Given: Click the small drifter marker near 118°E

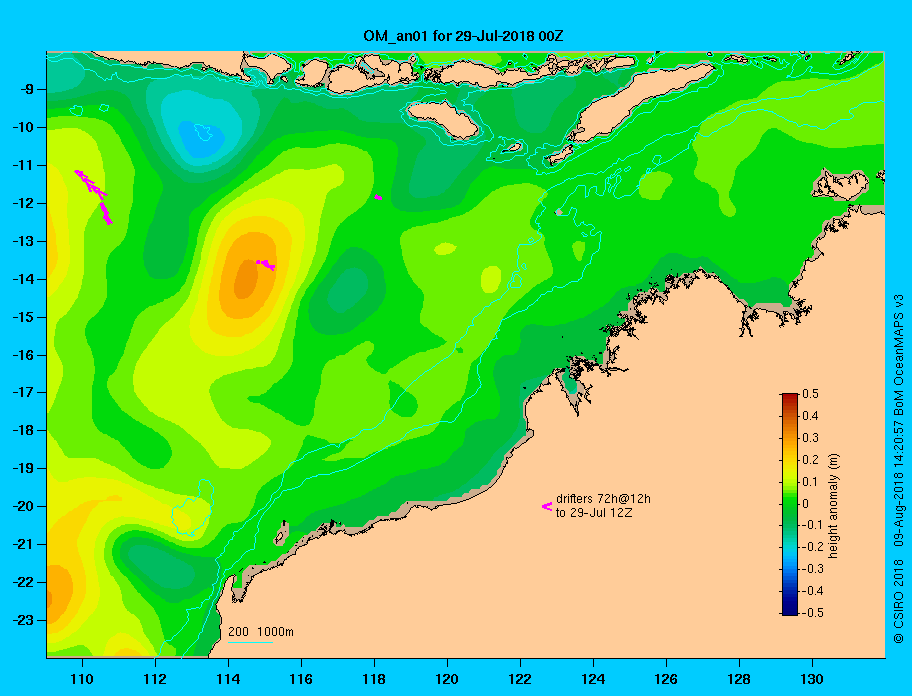Looking at the screenshot, I should 378,198.
